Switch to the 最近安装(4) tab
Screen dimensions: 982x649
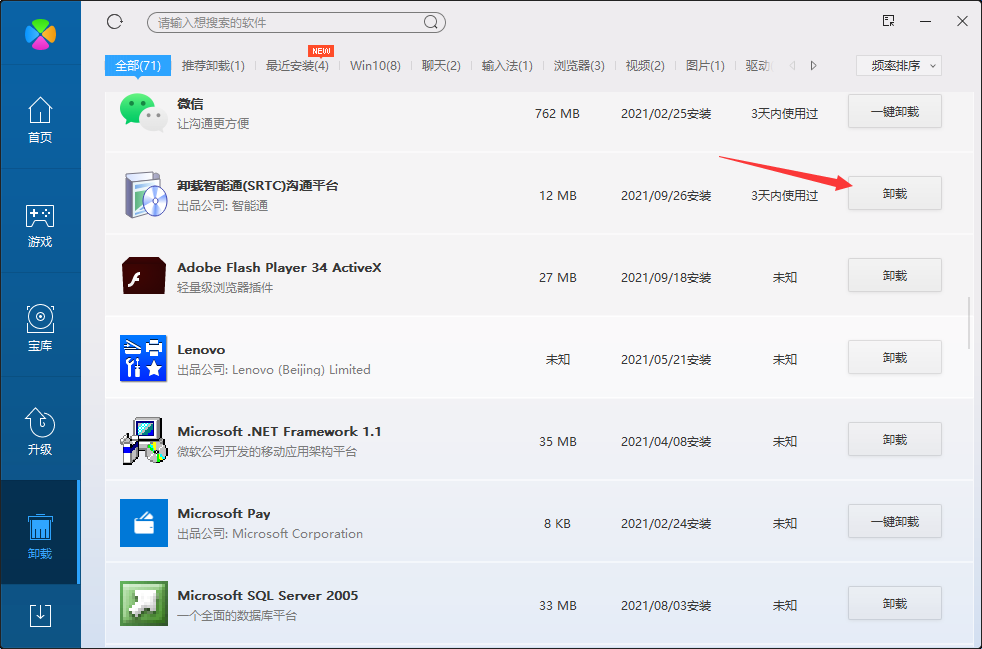(297, 65)
